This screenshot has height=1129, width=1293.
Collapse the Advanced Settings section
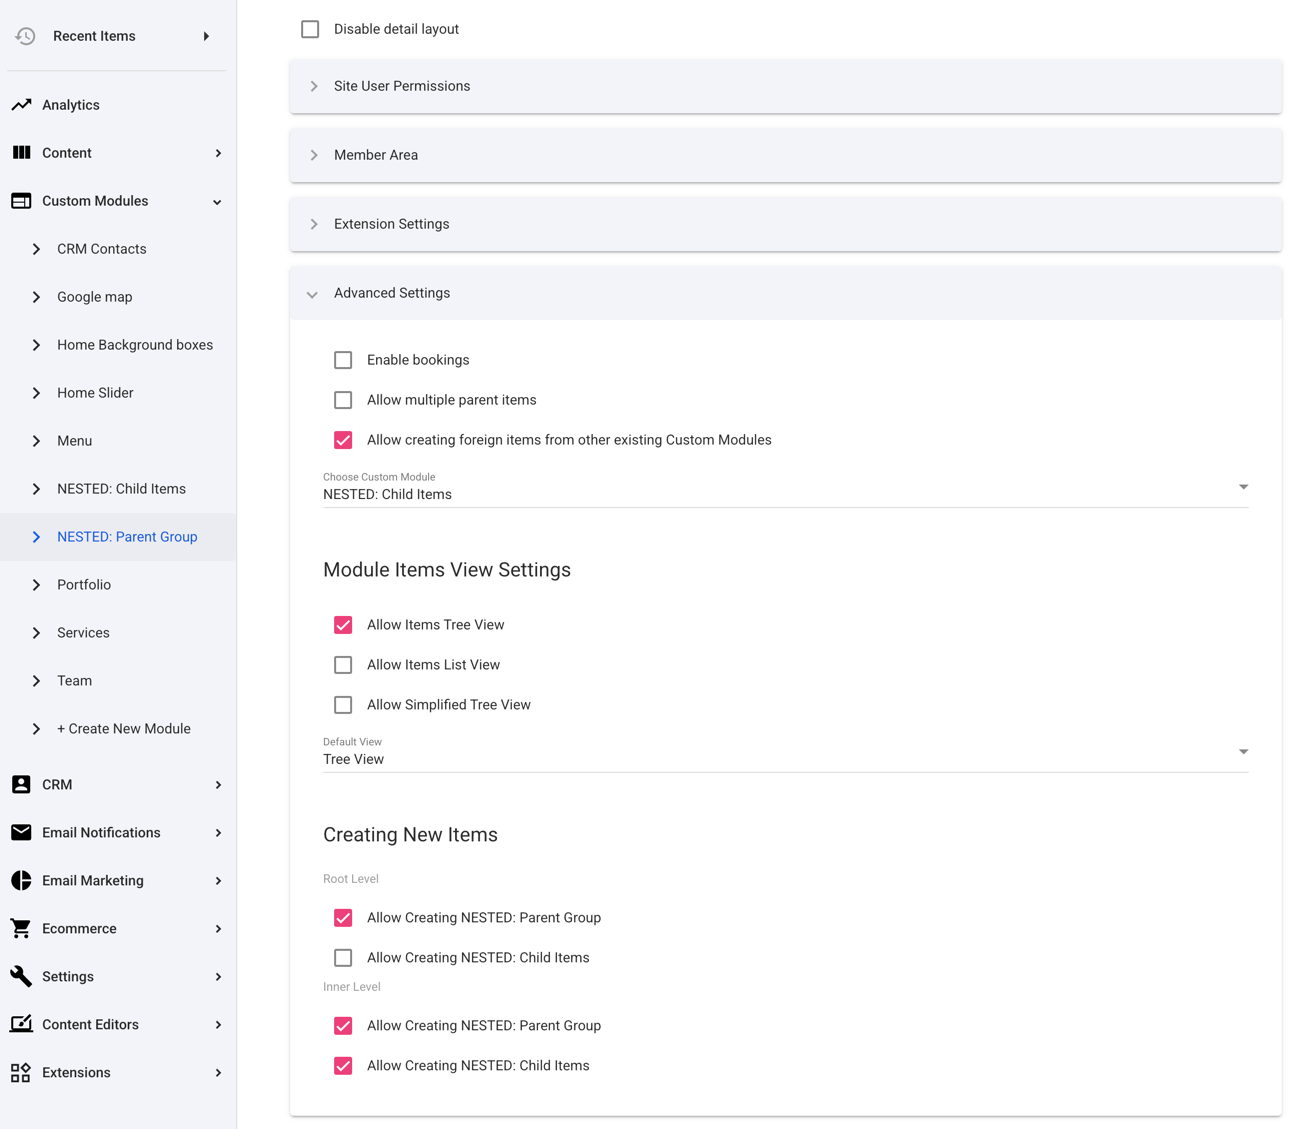click(312, 293)
